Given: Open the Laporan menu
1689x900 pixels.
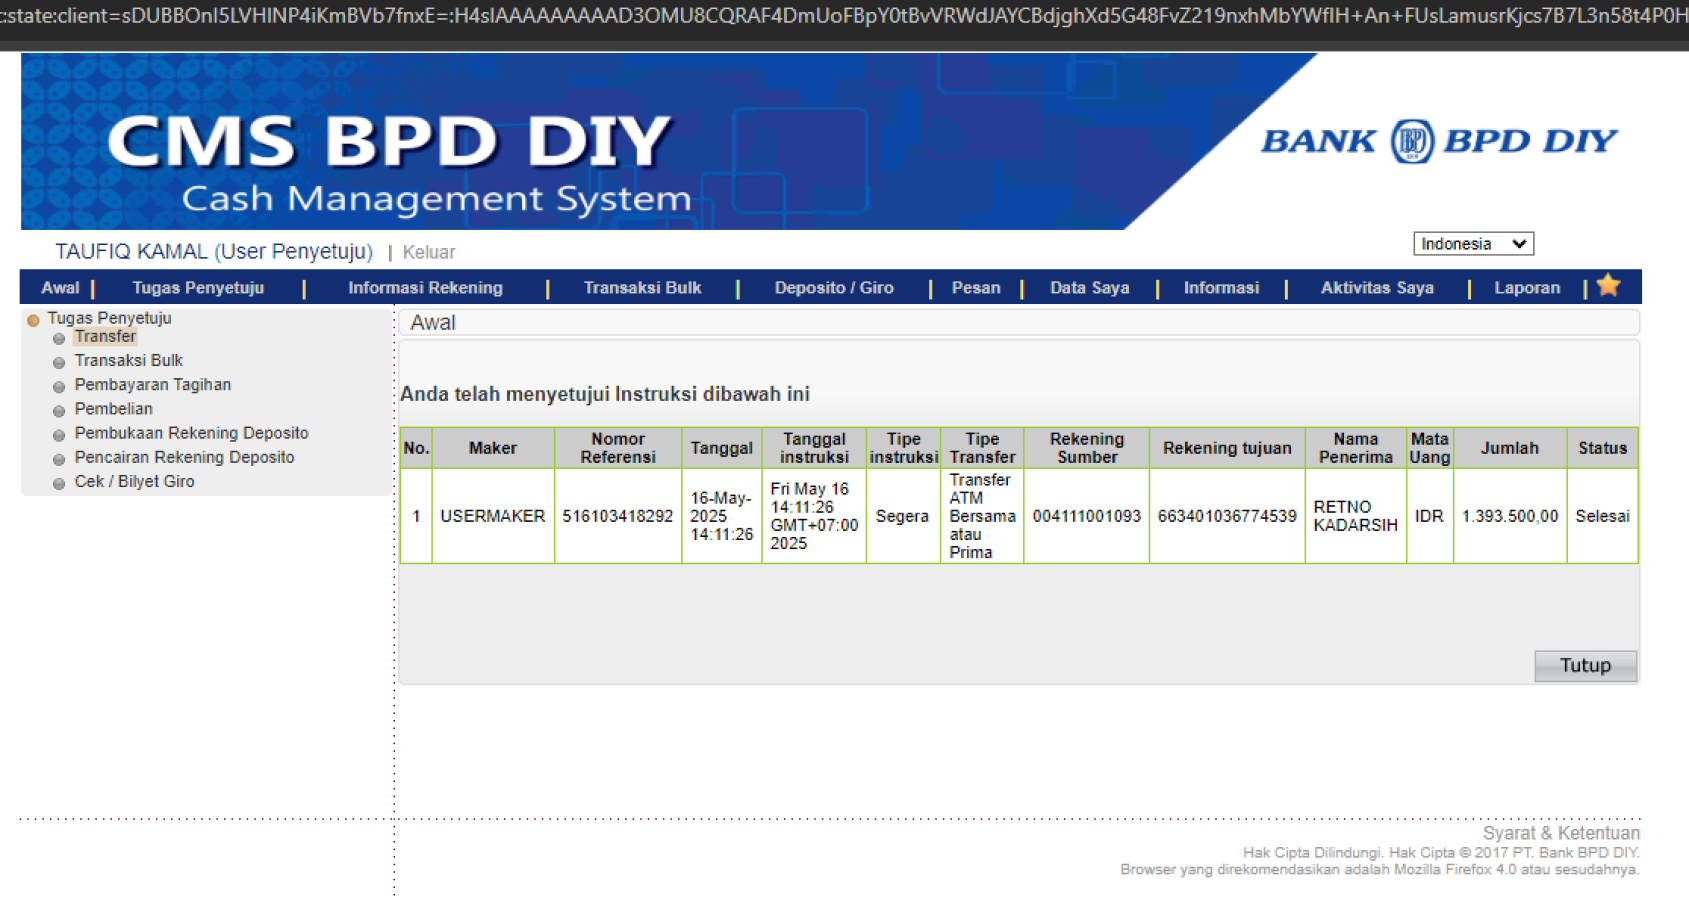Looking at the screenshot, I should pyautogui.click(x=1527, y=288).
